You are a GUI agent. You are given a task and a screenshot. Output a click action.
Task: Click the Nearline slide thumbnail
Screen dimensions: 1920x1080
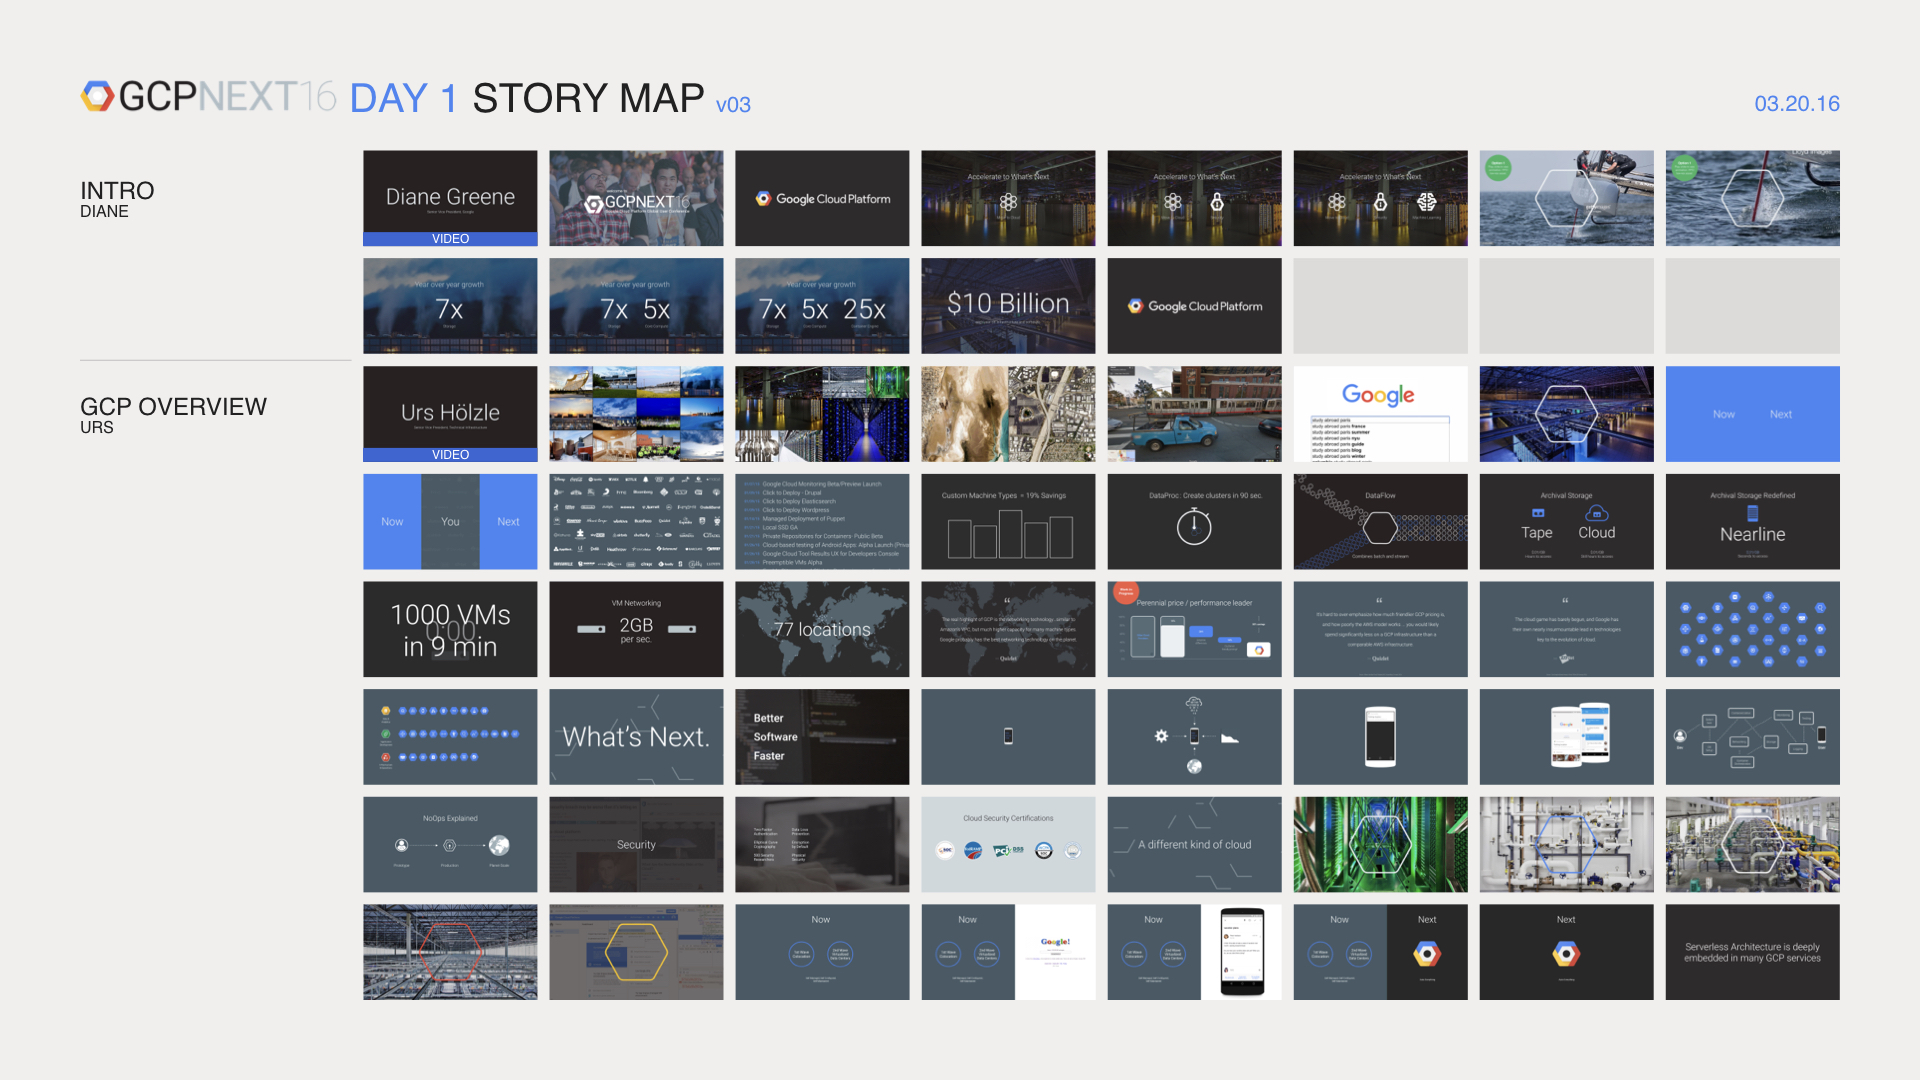1752,522
